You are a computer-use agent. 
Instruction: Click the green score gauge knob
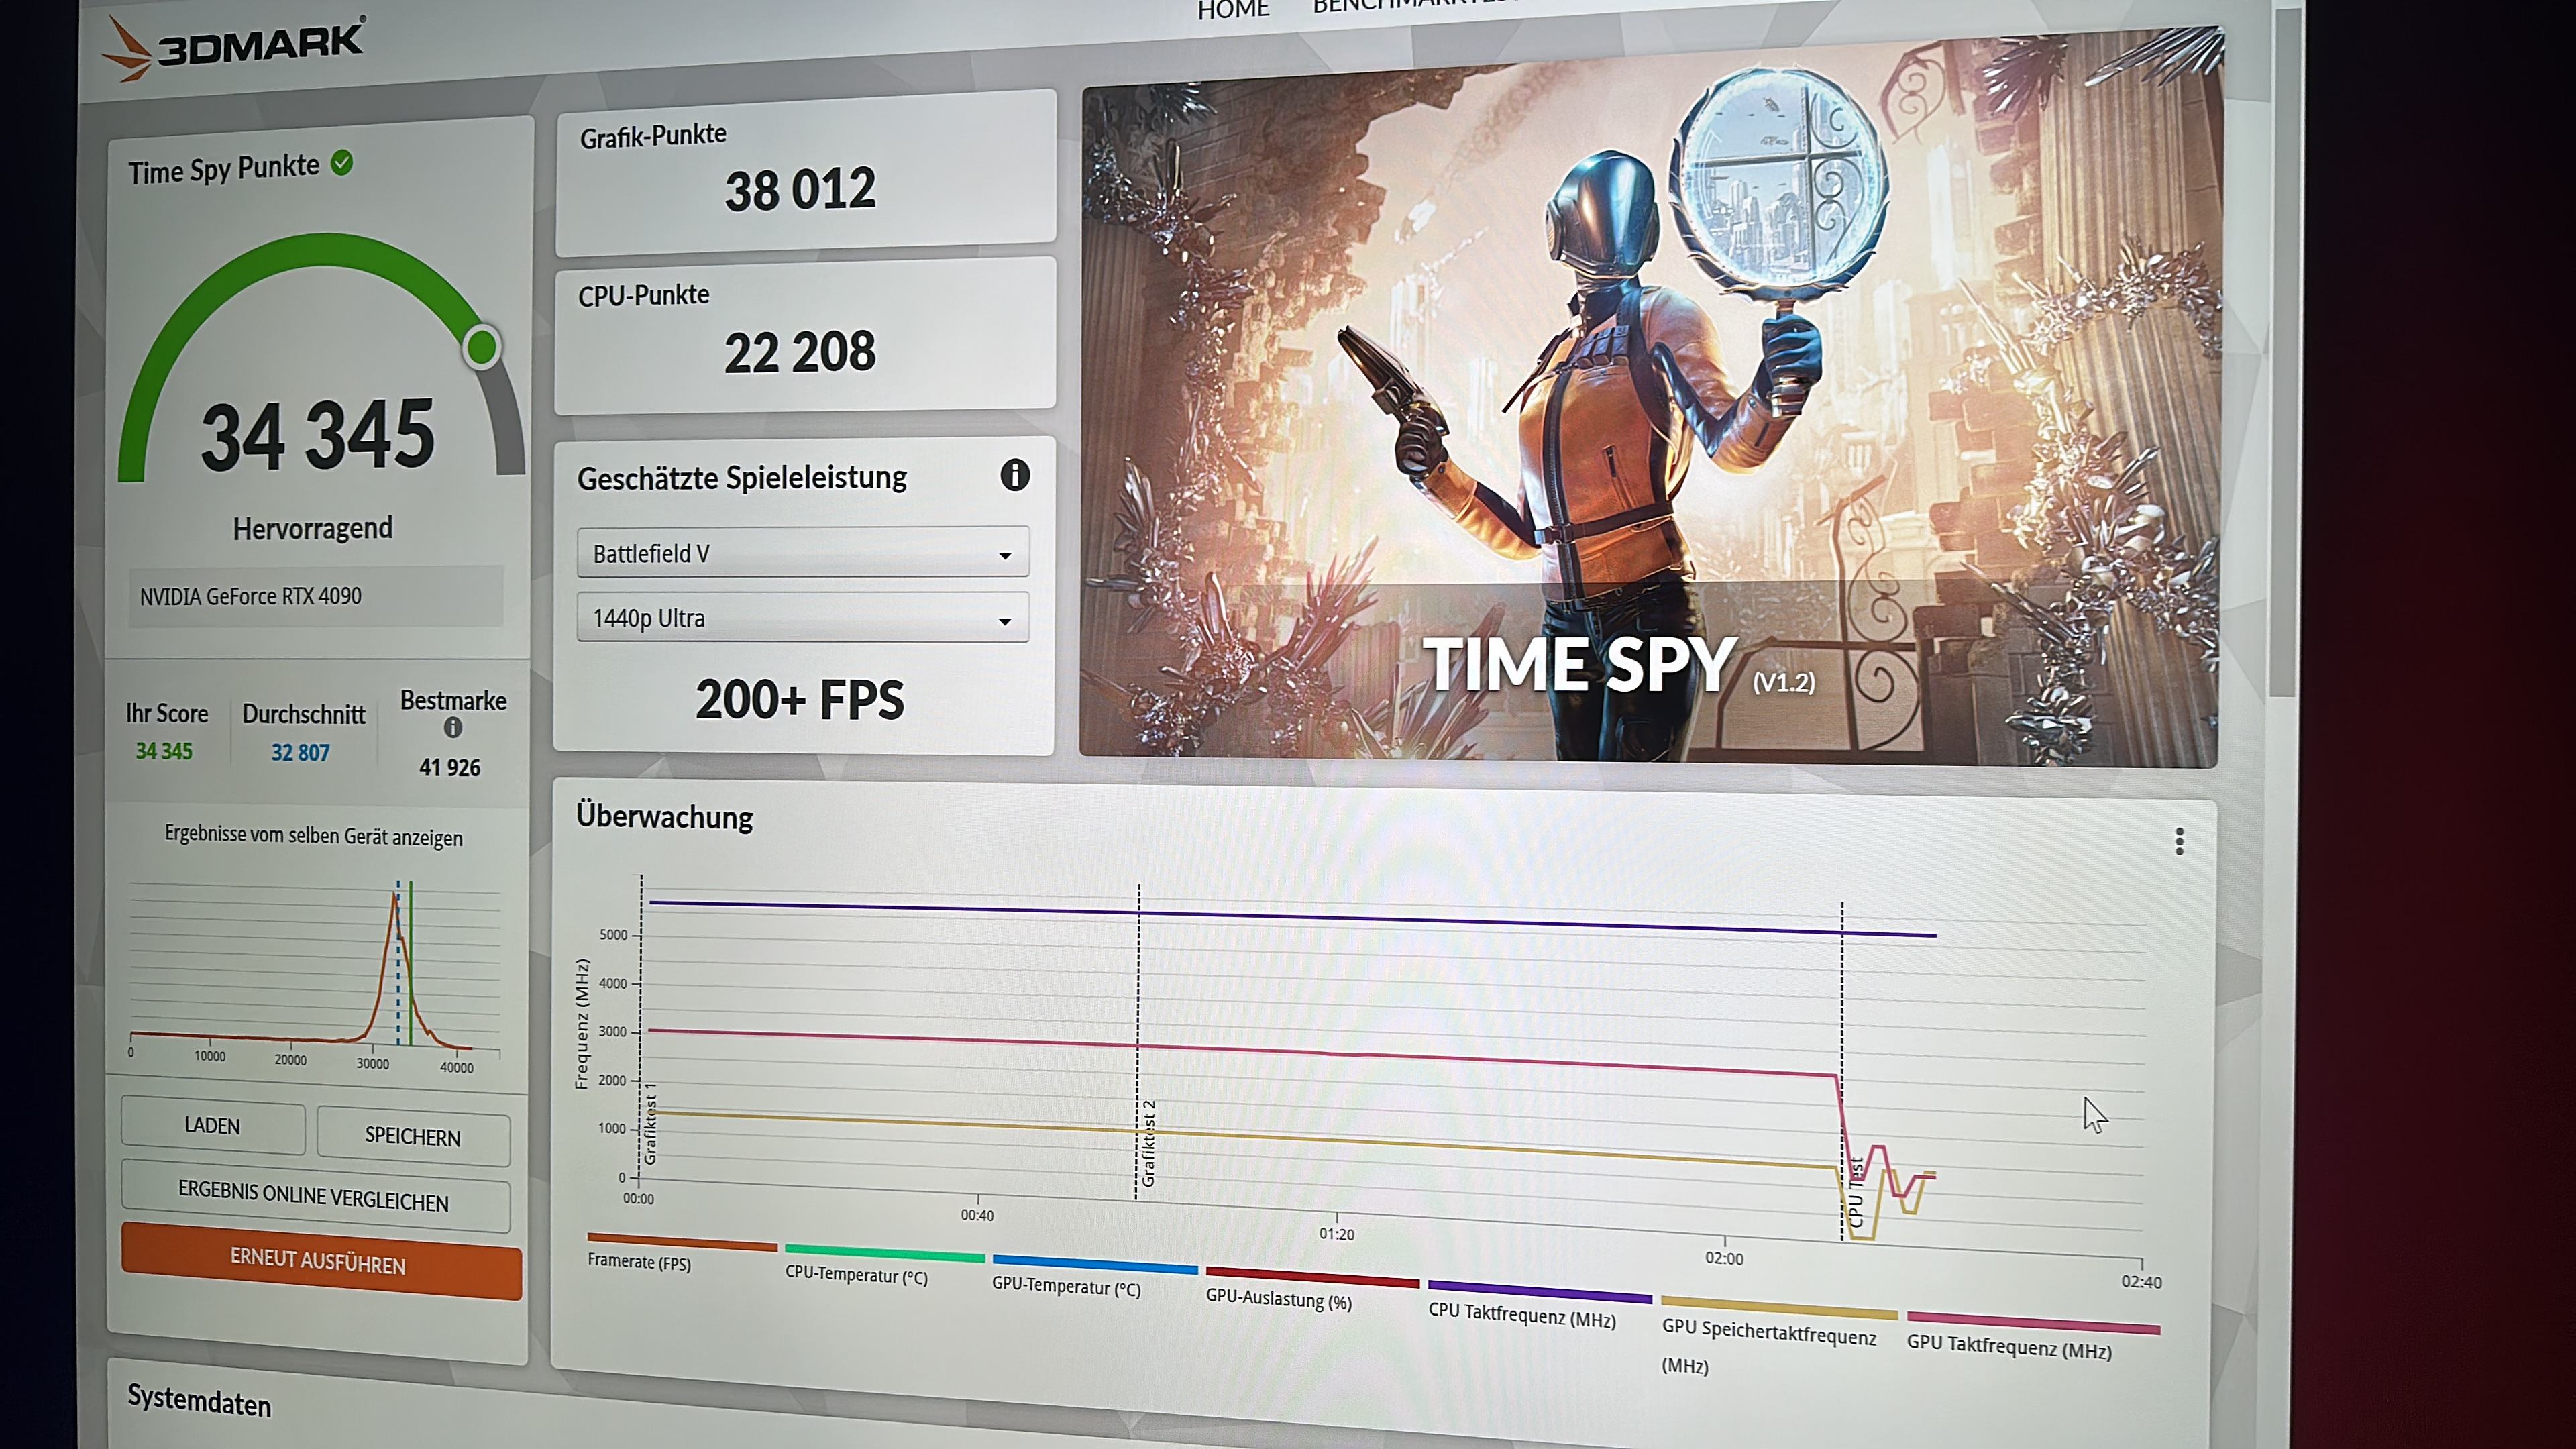click(482, 347)
